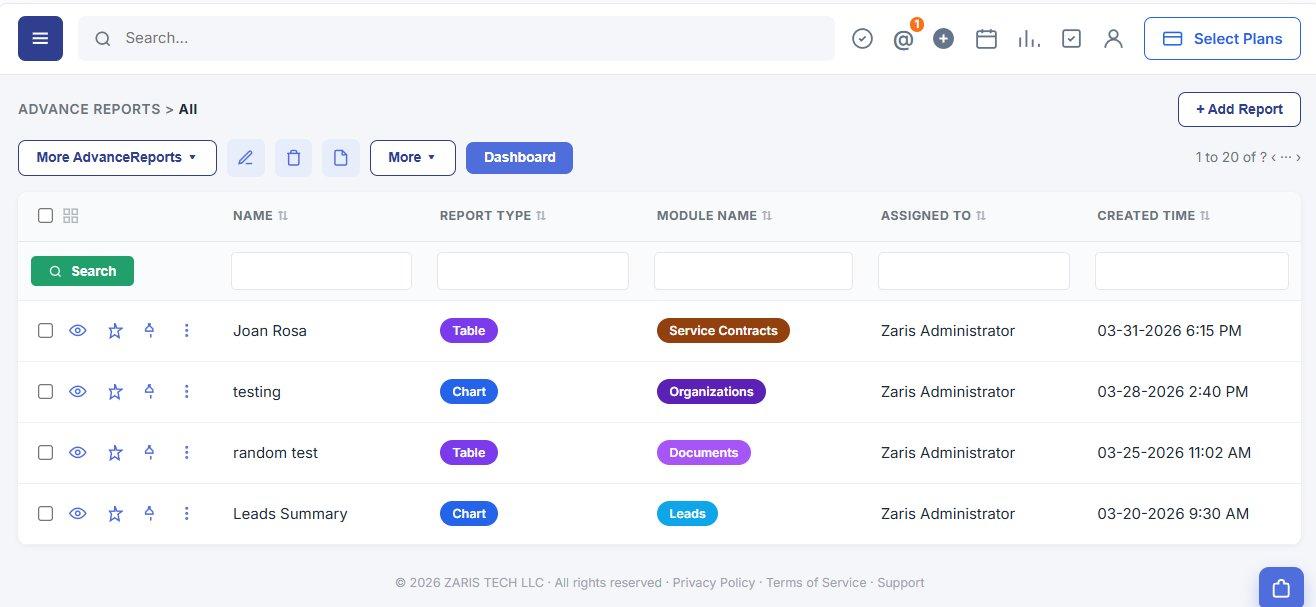The image size is (1316, 607).
Task: Click the edit pencil toolbar icon
Action: point(246,158)
